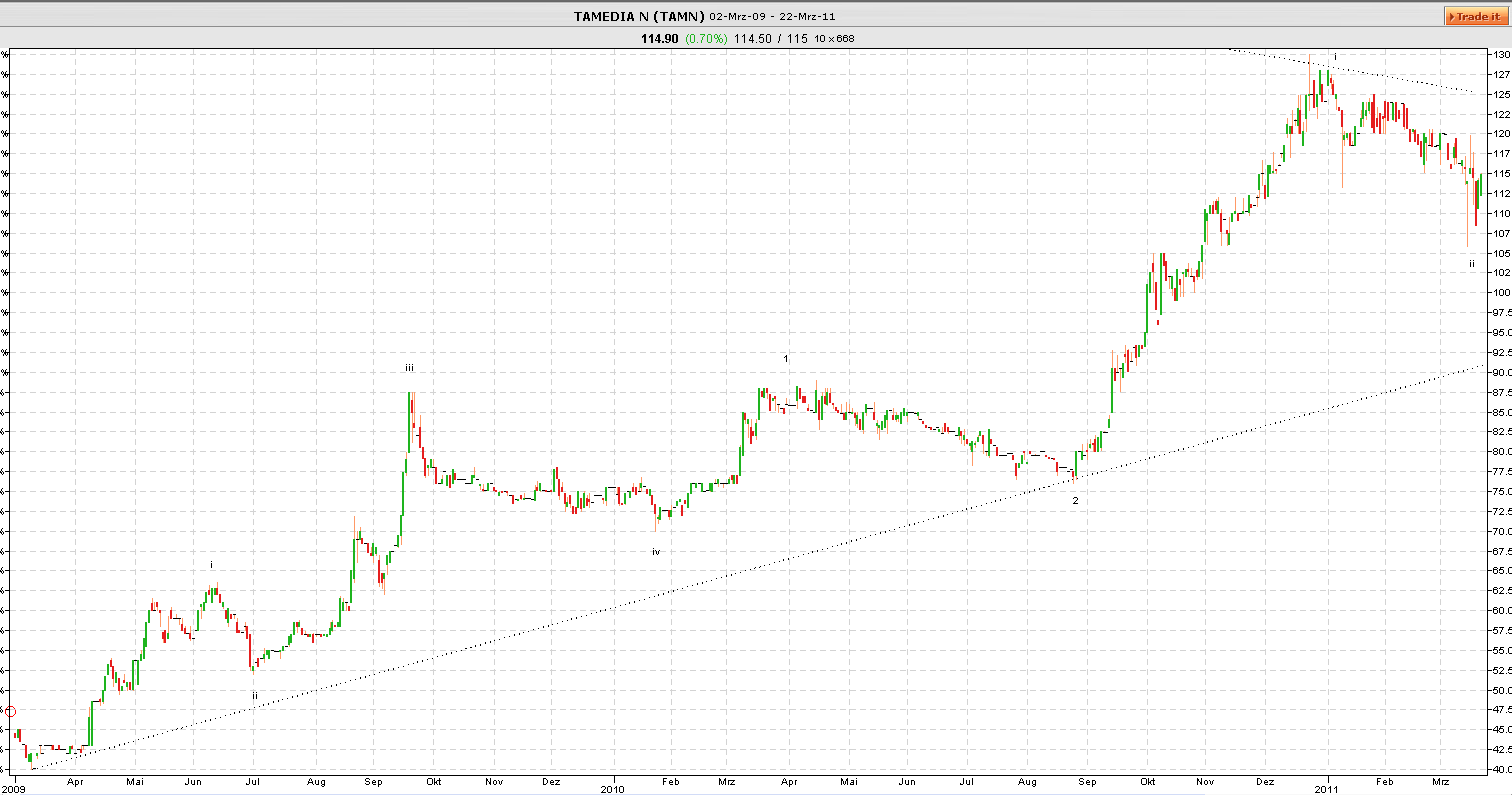Click the 55.0 price axis label
Image resolution: width=1512 pixels, height=795 pixels.
pyautogui.click(x=1501, y=650)
